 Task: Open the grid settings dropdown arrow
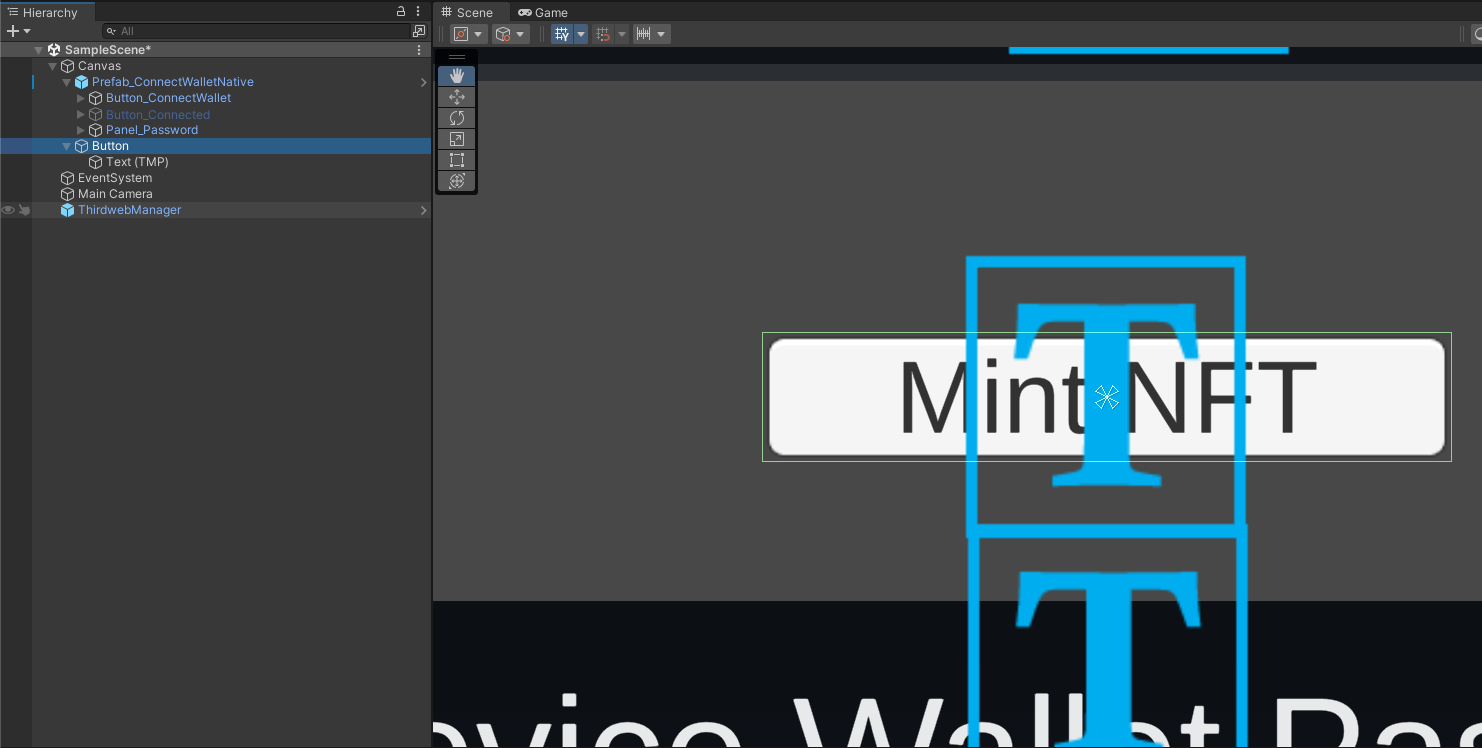tap(581, 34)
